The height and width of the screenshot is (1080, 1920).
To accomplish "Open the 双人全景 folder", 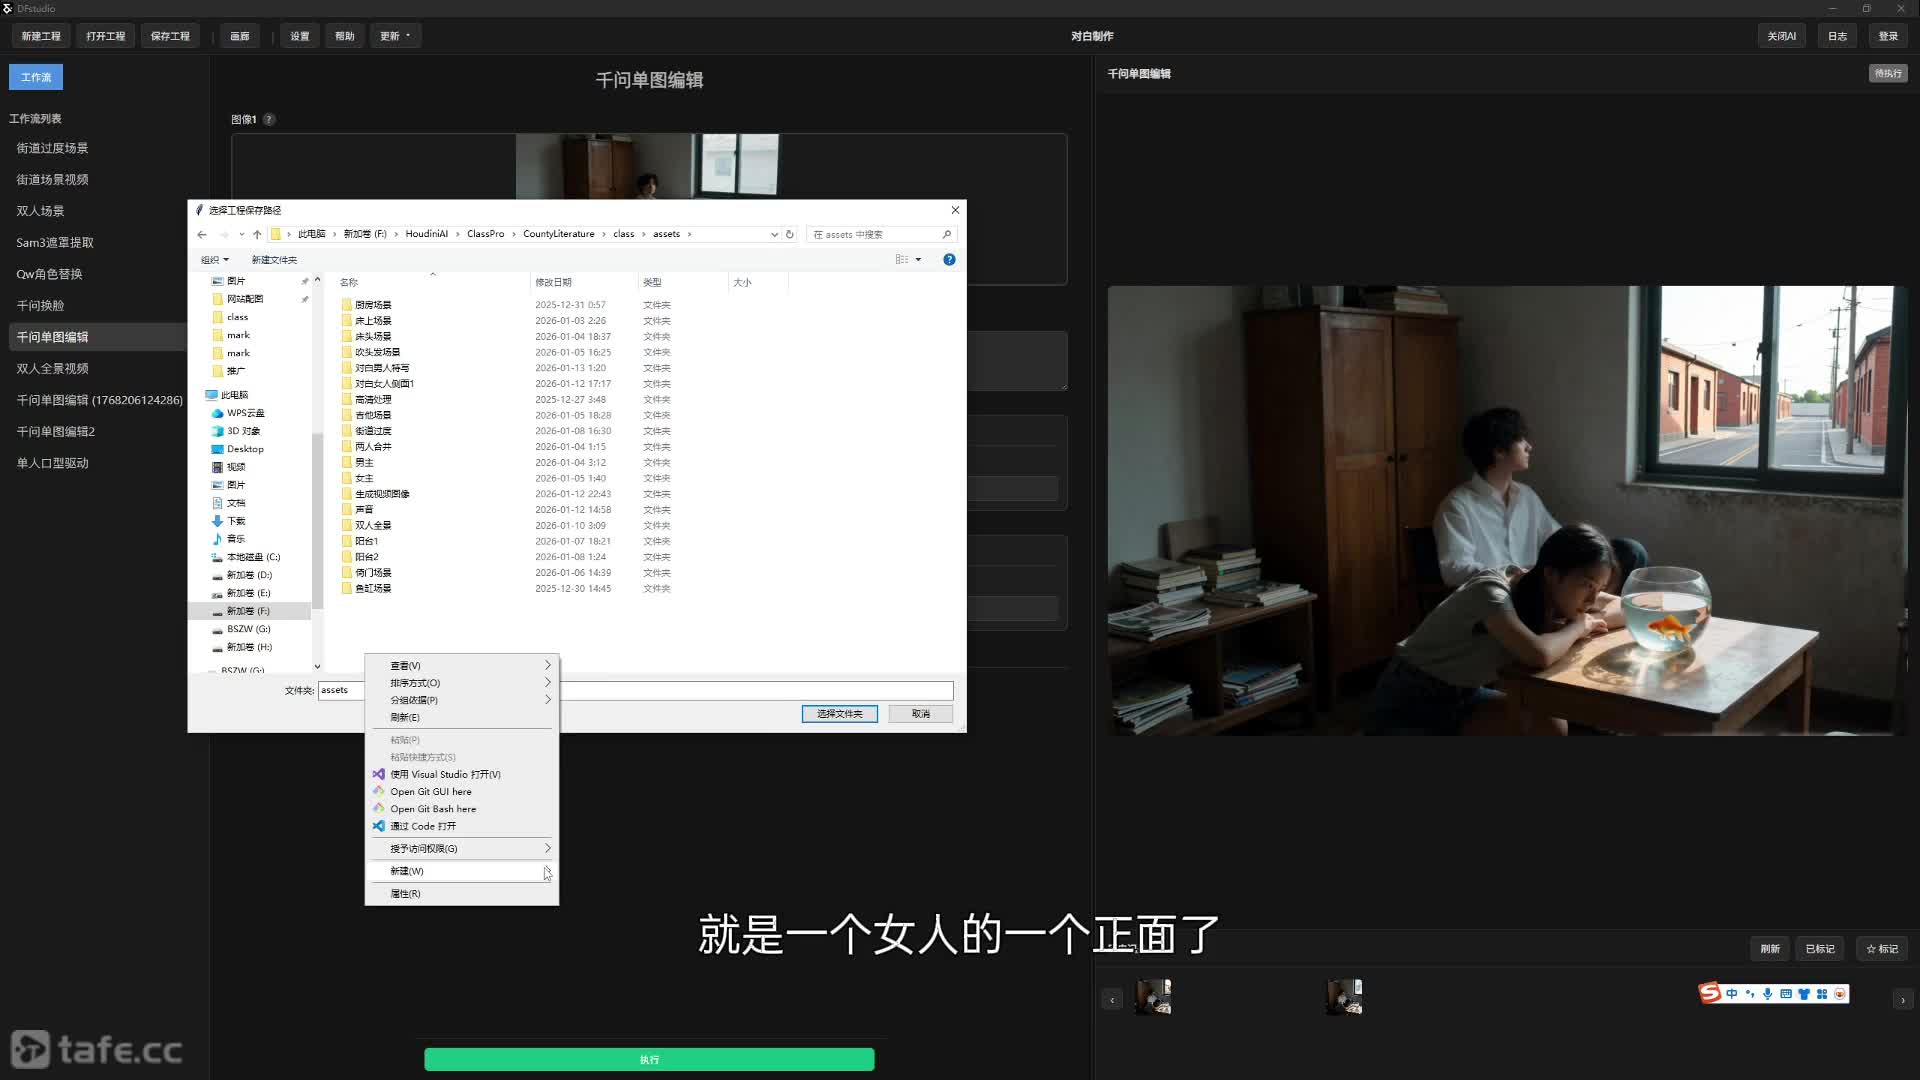I will pos(373,525).
